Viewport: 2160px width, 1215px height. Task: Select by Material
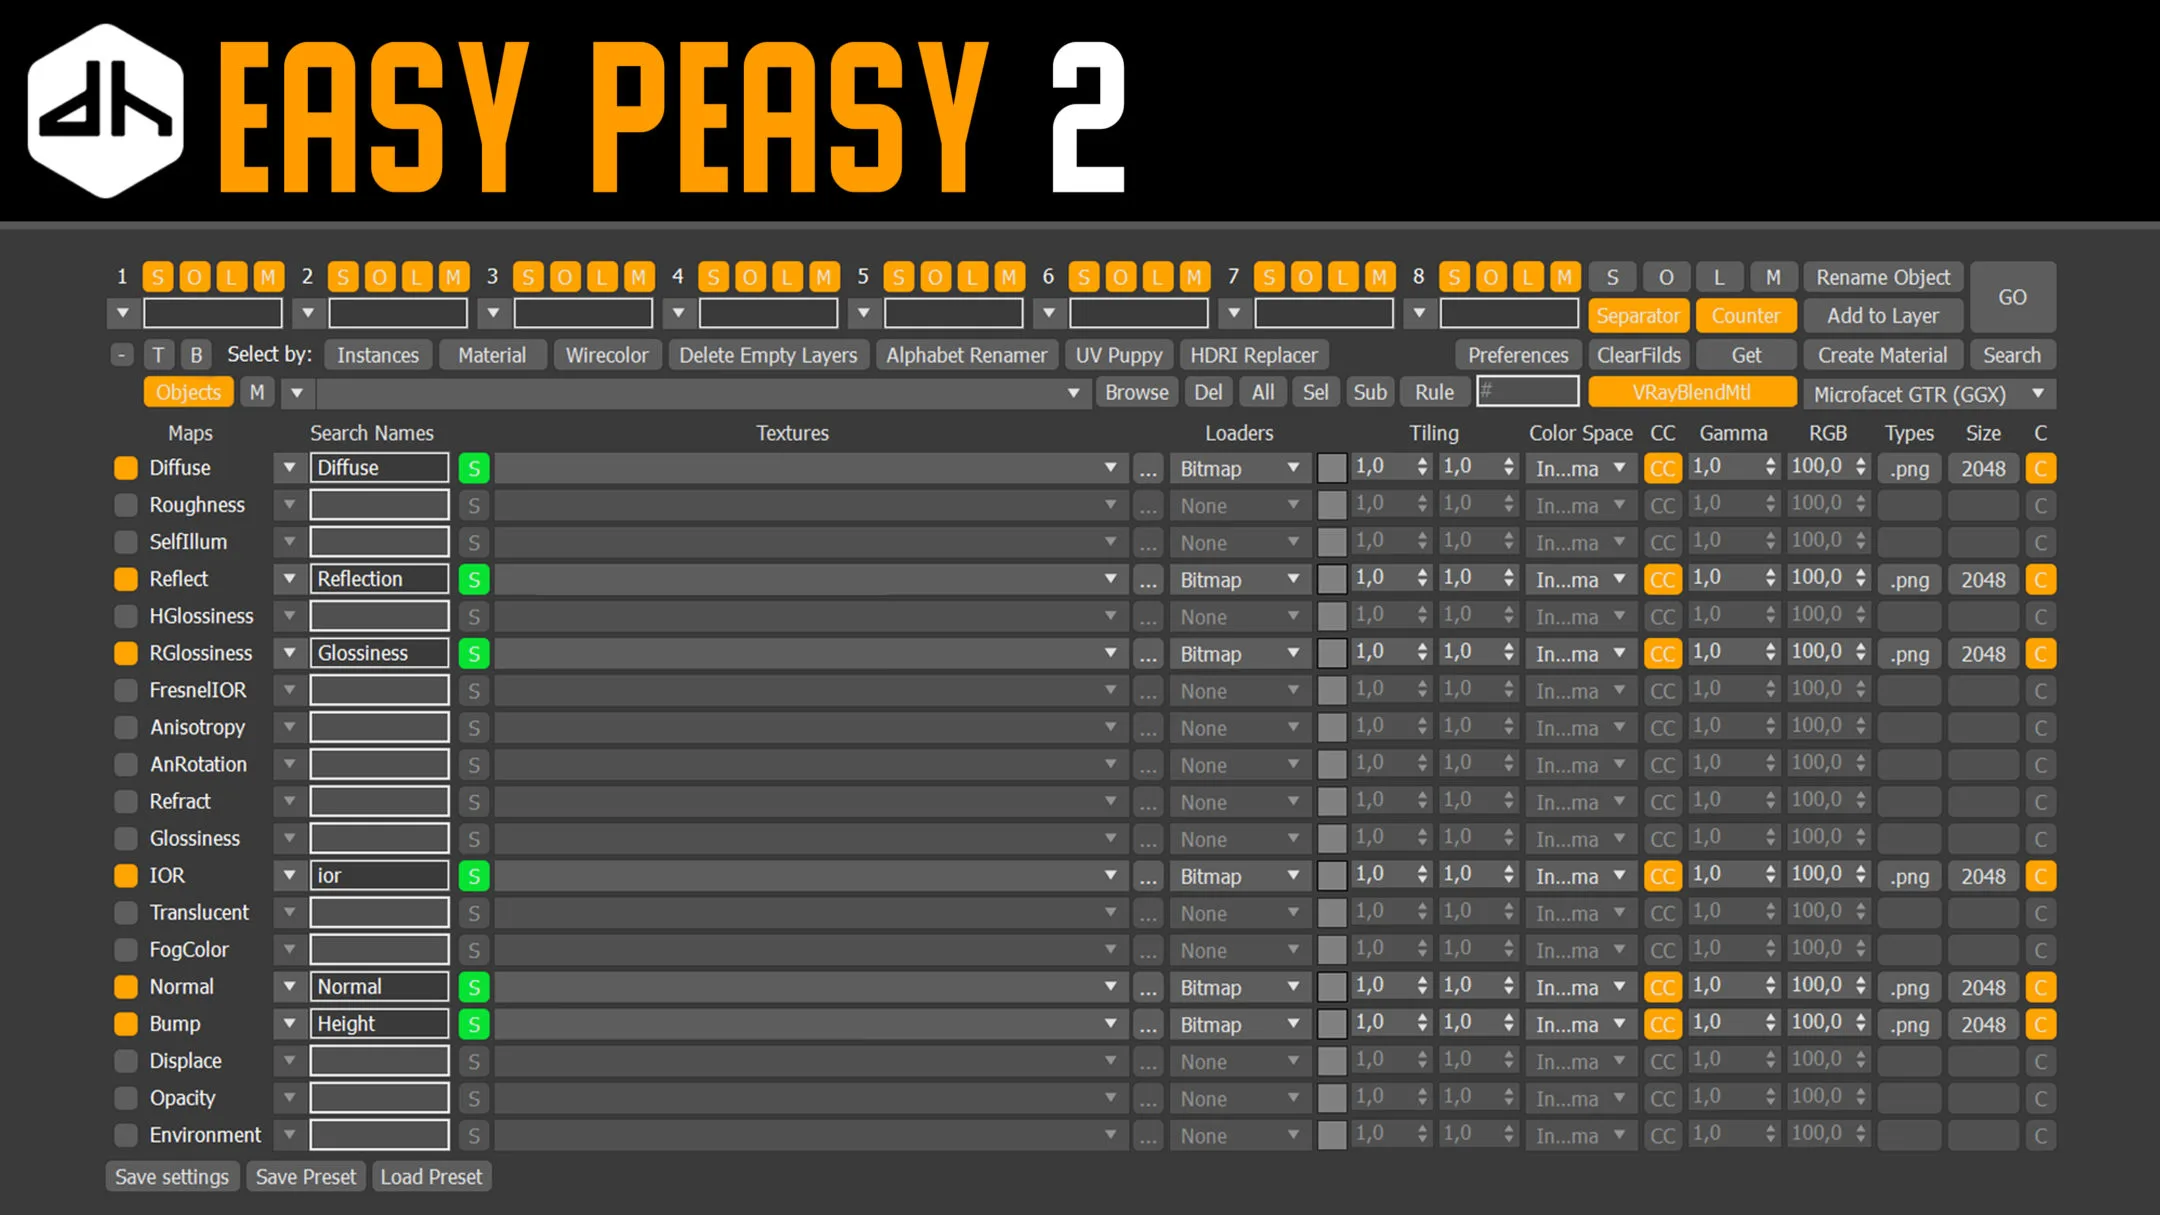point(492,355)
